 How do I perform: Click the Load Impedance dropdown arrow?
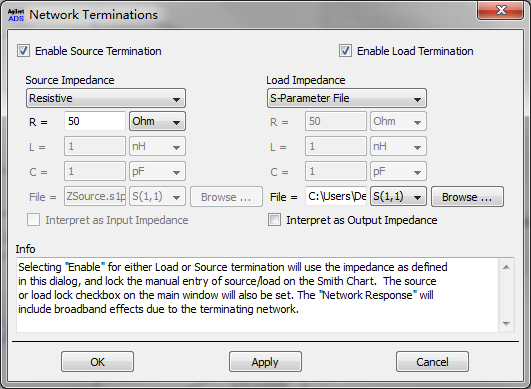(x=417, y=99)
